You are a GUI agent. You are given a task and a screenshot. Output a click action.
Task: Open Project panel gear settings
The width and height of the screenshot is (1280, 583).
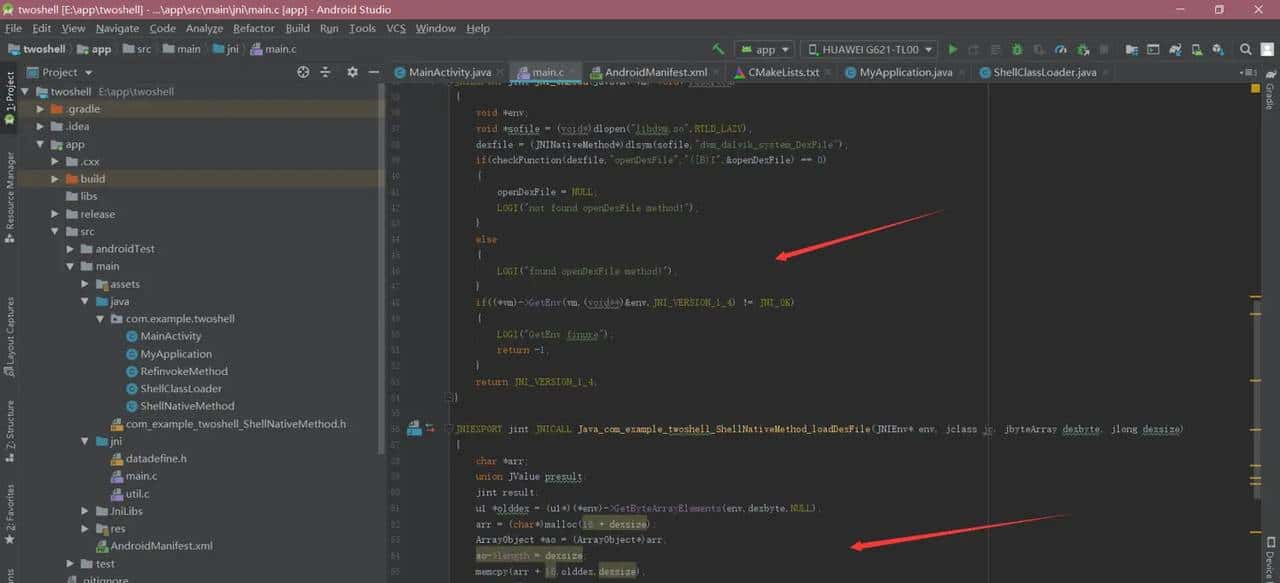352,72
